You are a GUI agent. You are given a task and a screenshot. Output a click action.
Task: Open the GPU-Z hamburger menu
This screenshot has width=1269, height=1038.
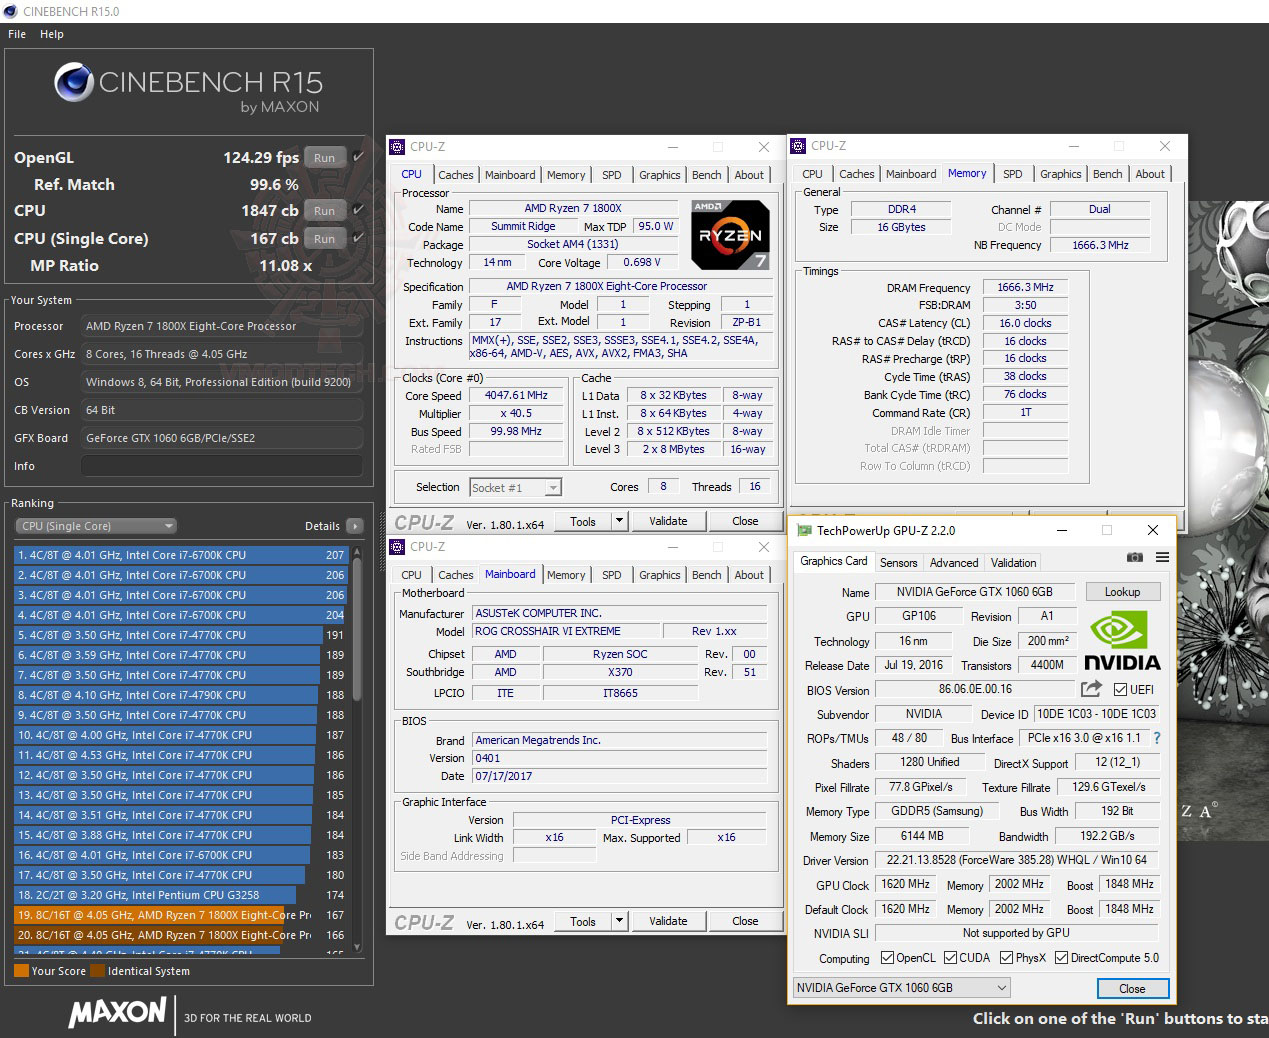(x=1160, y=558)
